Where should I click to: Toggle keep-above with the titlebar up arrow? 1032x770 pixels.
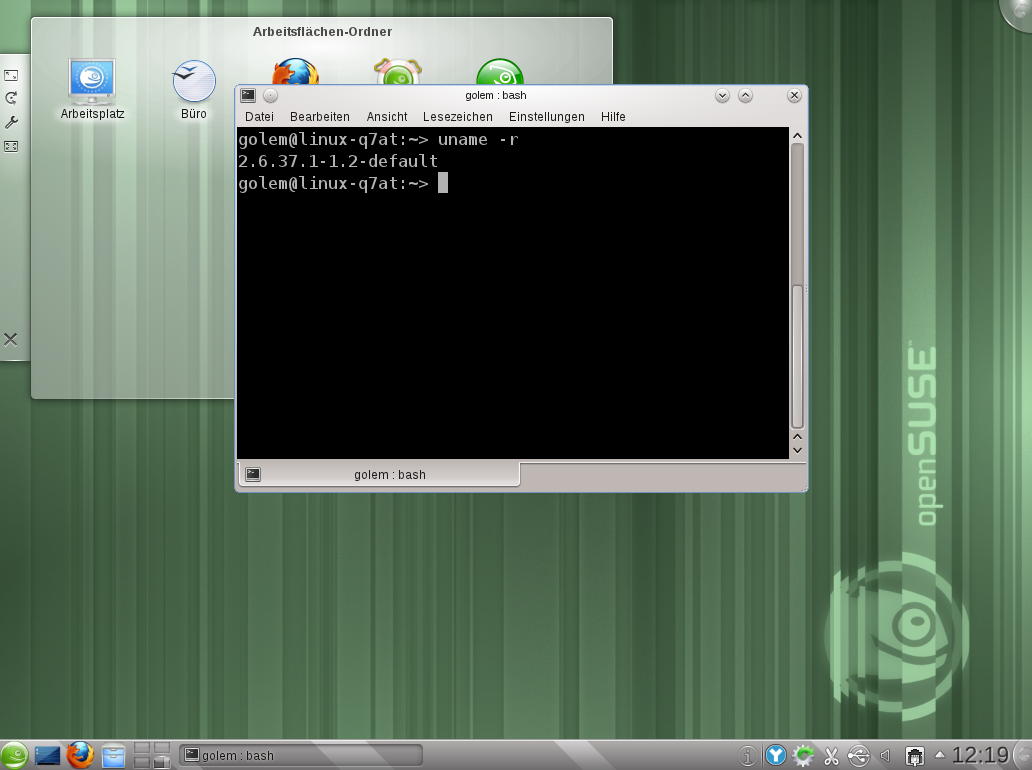[x=745, y=95]
